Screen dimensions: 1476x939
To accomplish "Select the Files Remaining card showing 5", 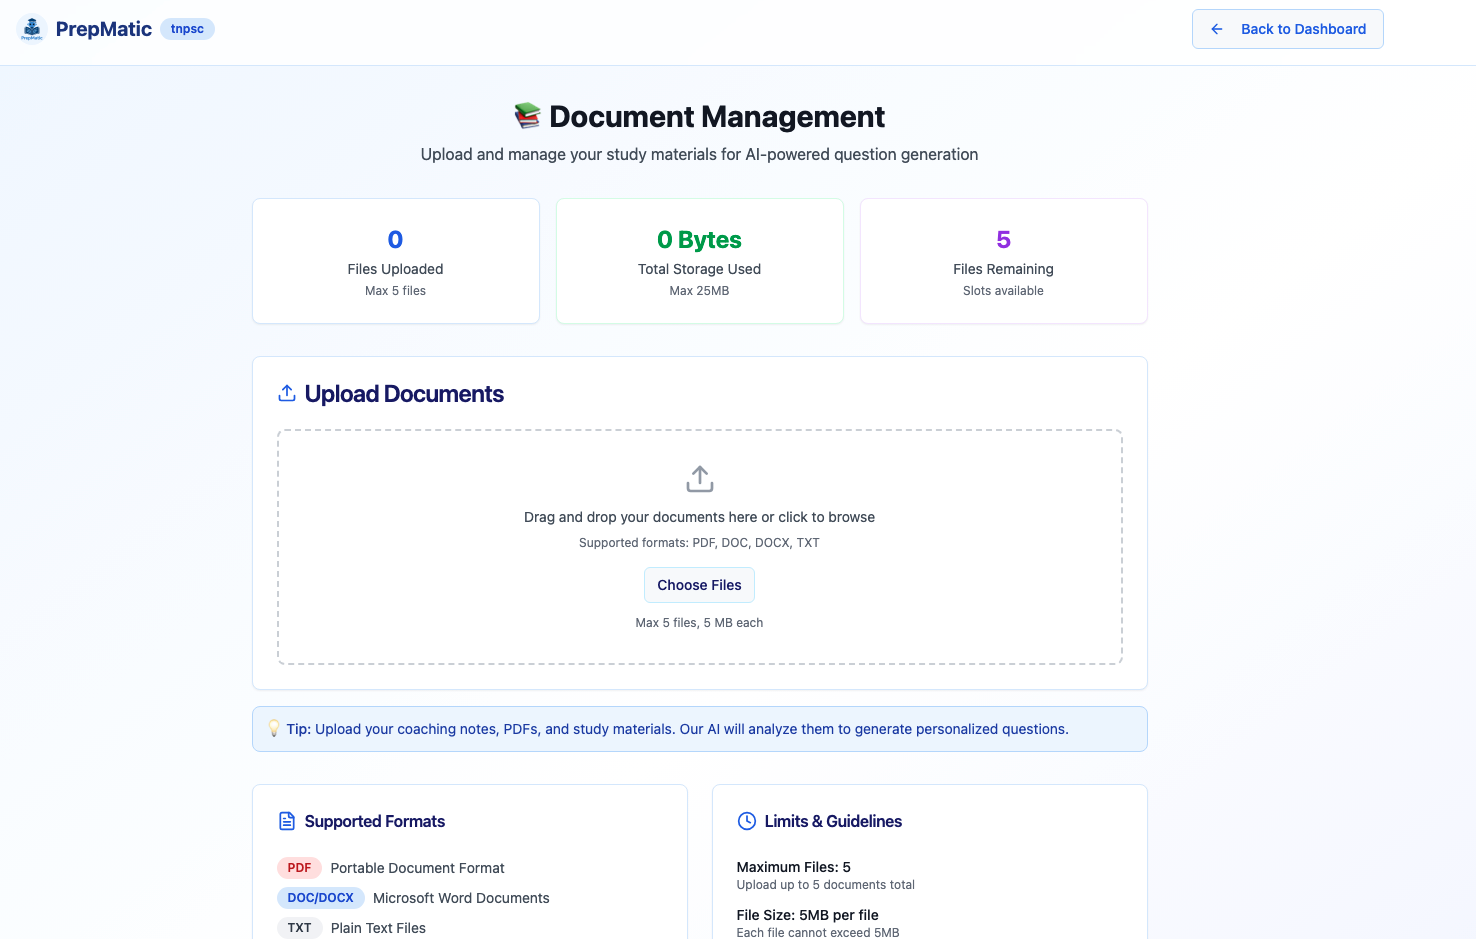I will point(1003,260).
